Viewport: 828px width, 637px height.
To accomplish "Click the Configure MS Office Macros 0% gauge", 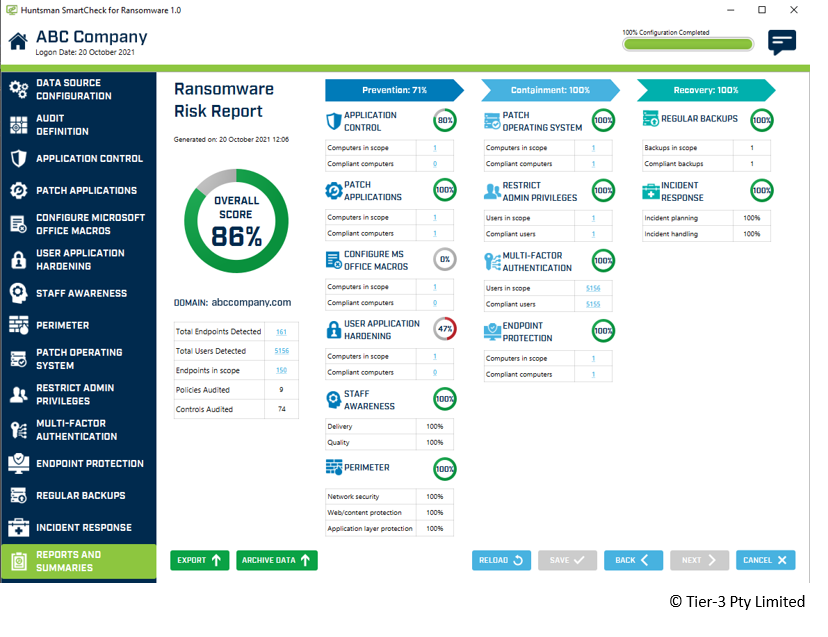I will [445, 259].
